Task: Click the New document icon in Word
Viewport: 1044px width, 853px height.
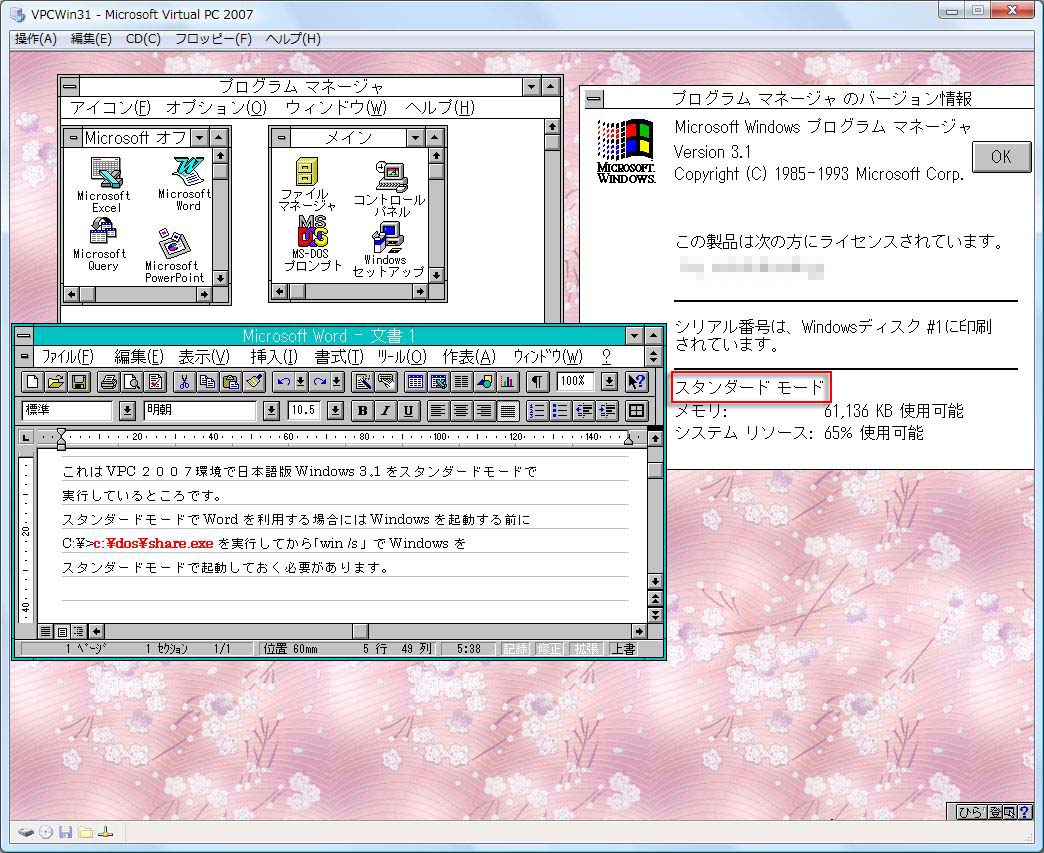Action: click(x=32, y=382)
